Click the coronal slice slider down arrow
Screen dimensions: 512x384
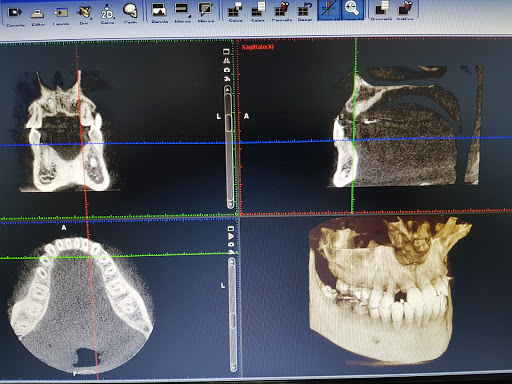[230, 204]
